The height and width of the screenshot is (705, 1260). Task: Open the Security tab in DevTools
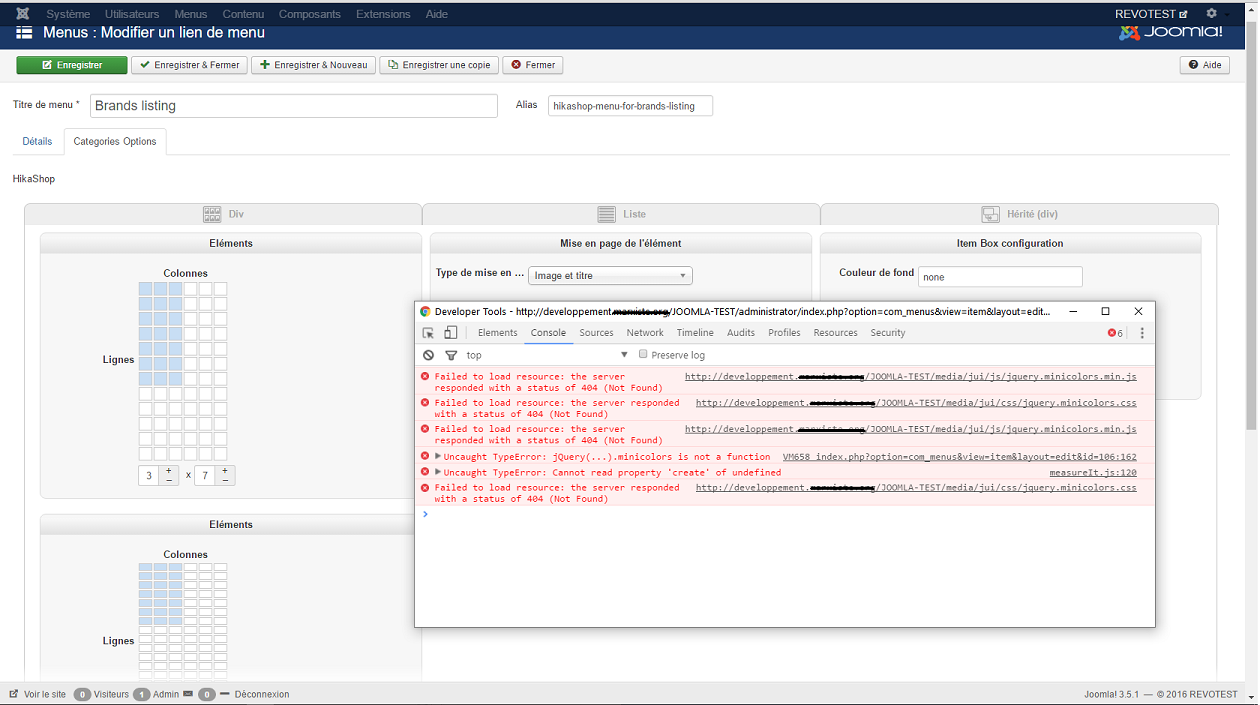coord(888,333)
